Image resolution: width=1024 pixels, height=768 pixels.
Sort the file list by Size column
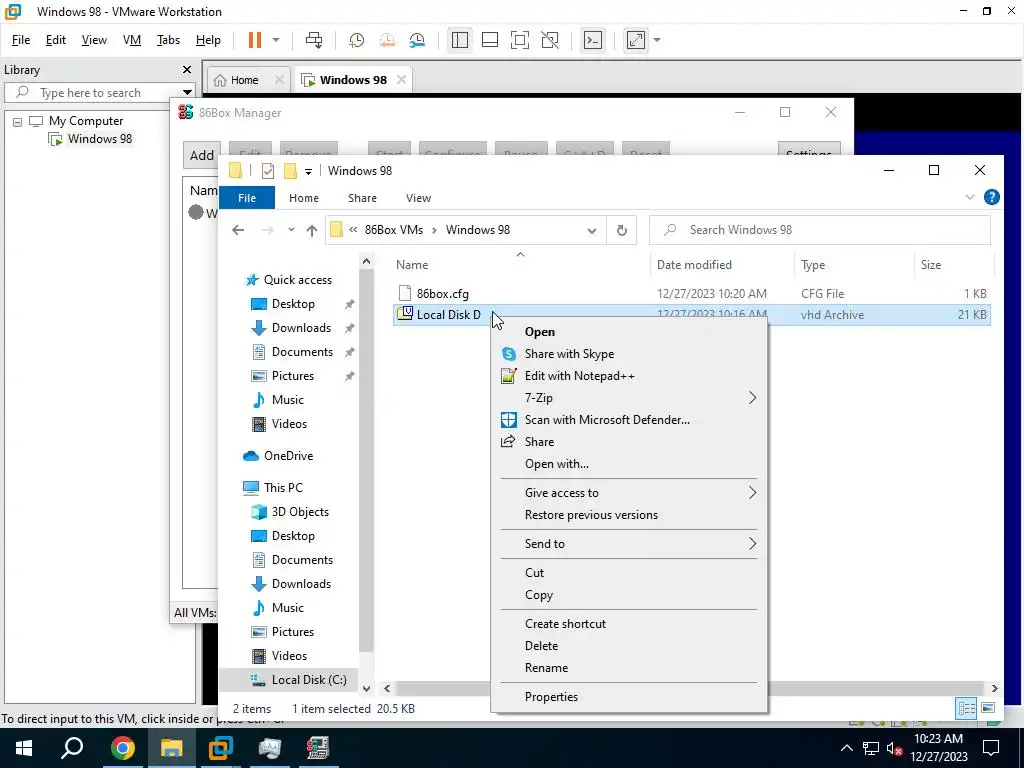(931, 264)
